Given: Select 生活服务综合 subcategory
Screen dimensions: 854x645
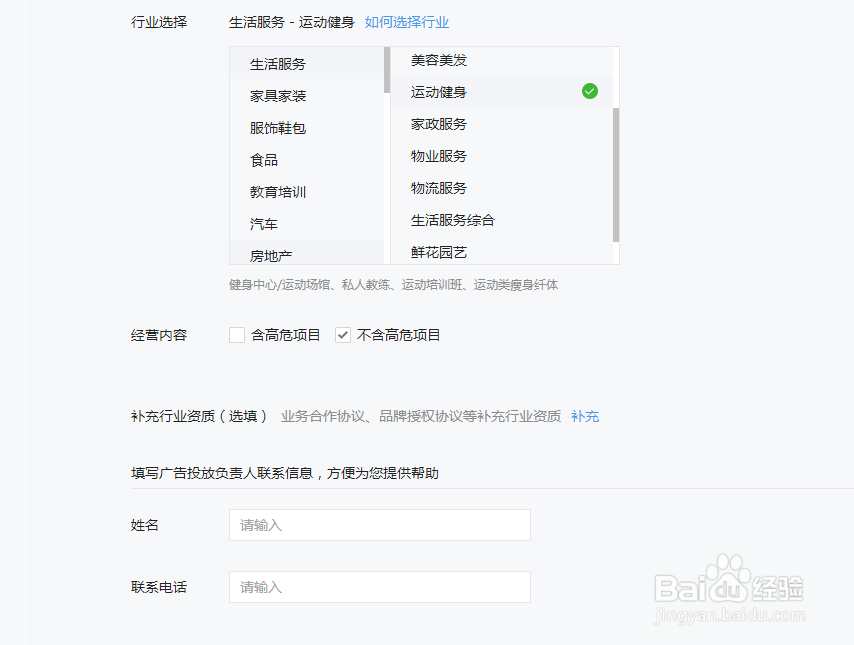Looking at the screenshot, I should [502, 220].
